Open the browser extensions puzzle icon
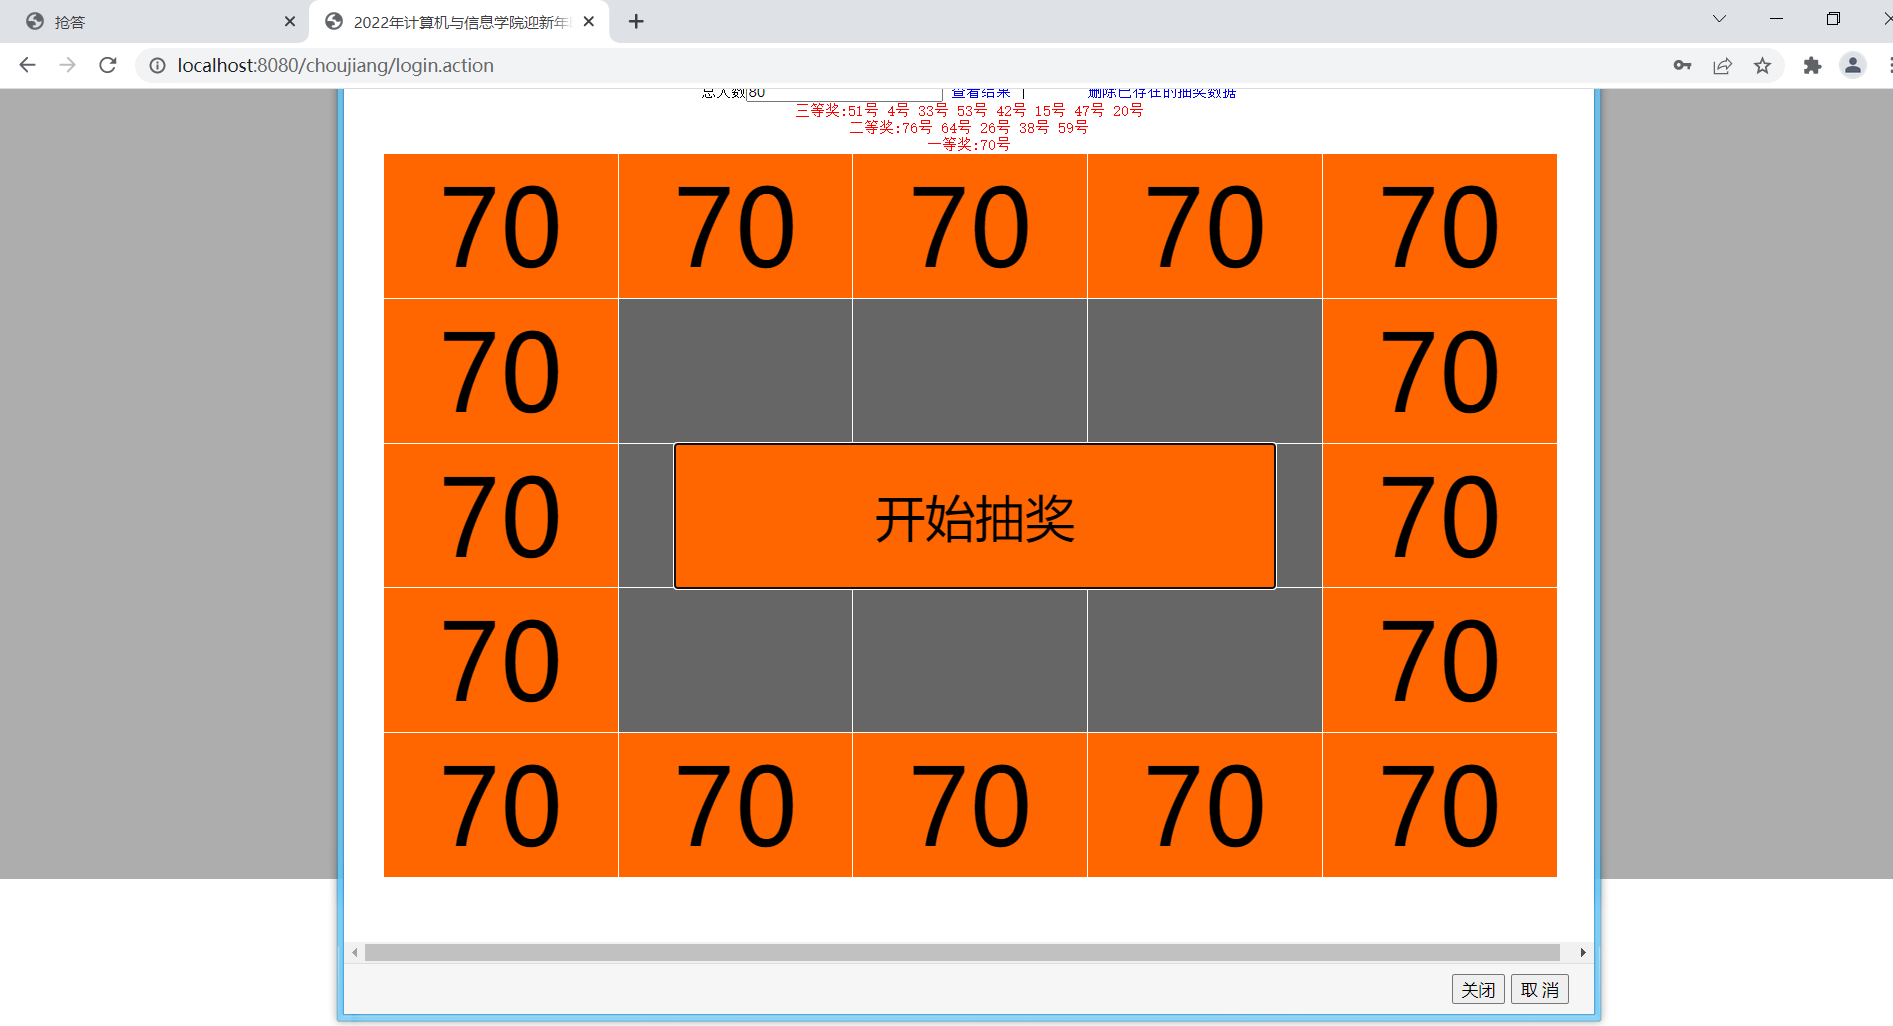 (x=1812, y=65)
